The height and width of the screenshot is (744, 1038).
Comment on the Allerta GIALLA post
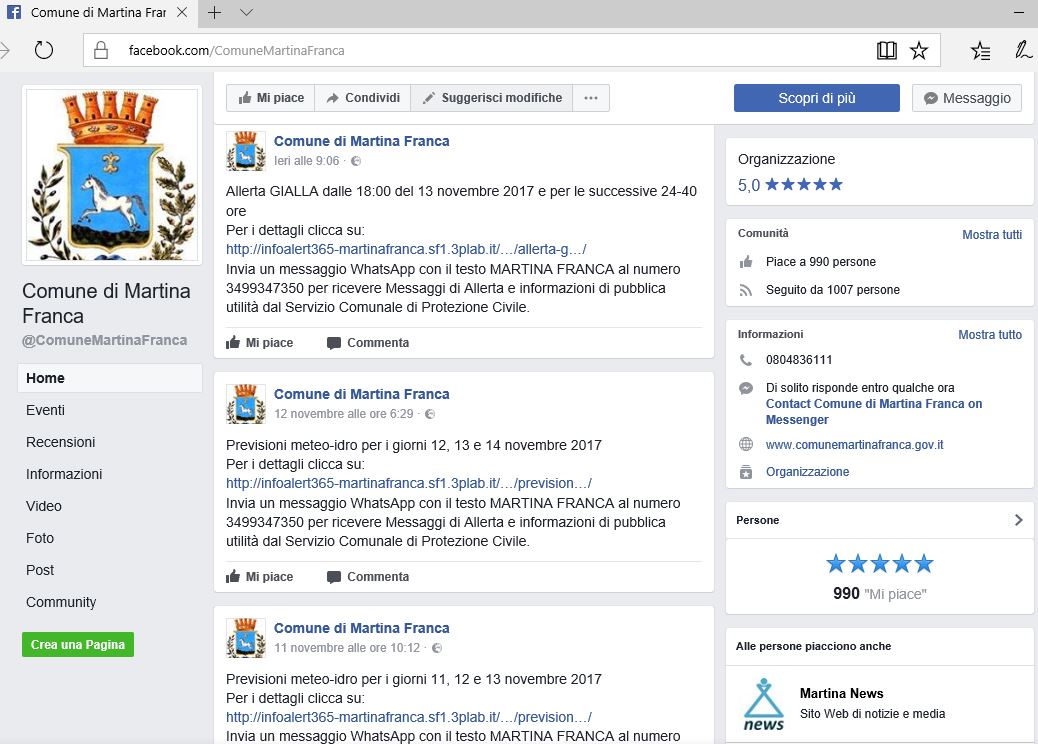click(368, 343)
